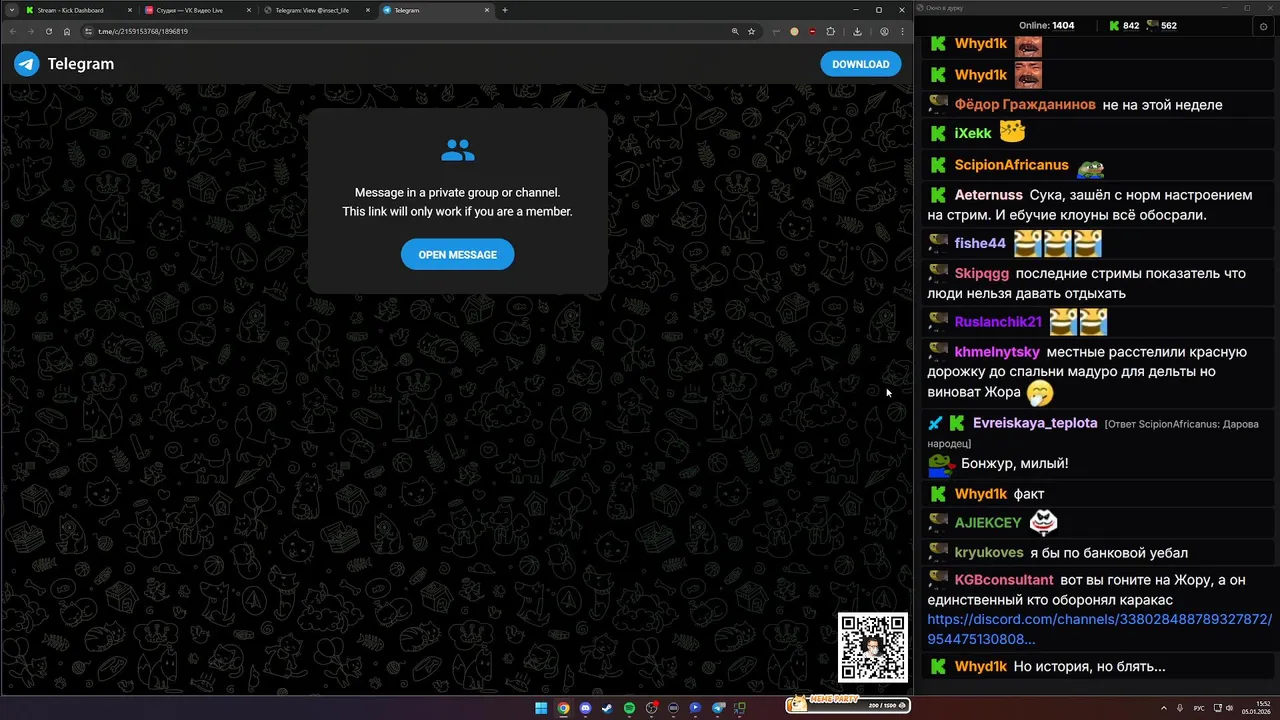Show hidden system tray icons
The image size is (1280, 720).
click(1163, 708)
